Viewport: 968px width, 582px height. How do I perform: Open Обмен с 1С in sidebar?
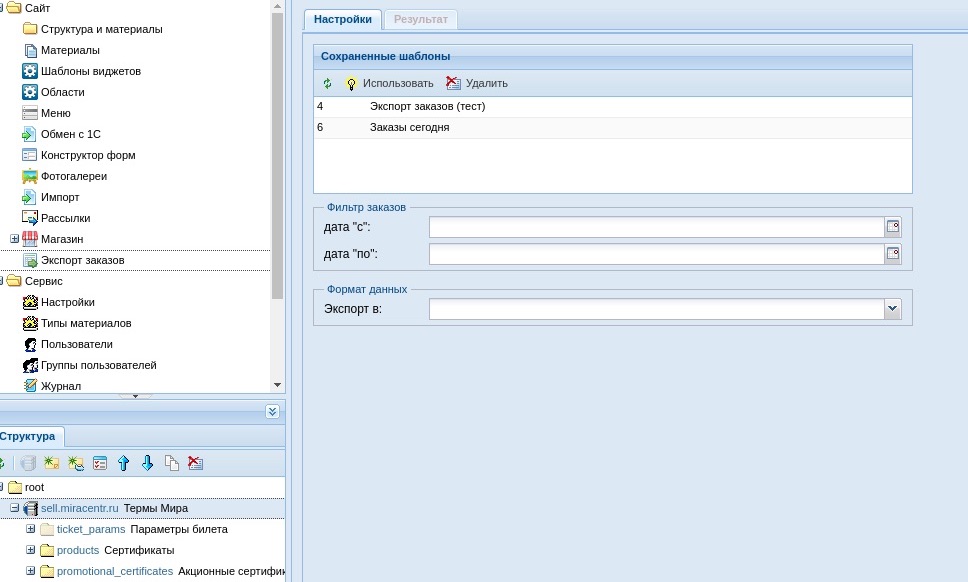click(70, 134)
